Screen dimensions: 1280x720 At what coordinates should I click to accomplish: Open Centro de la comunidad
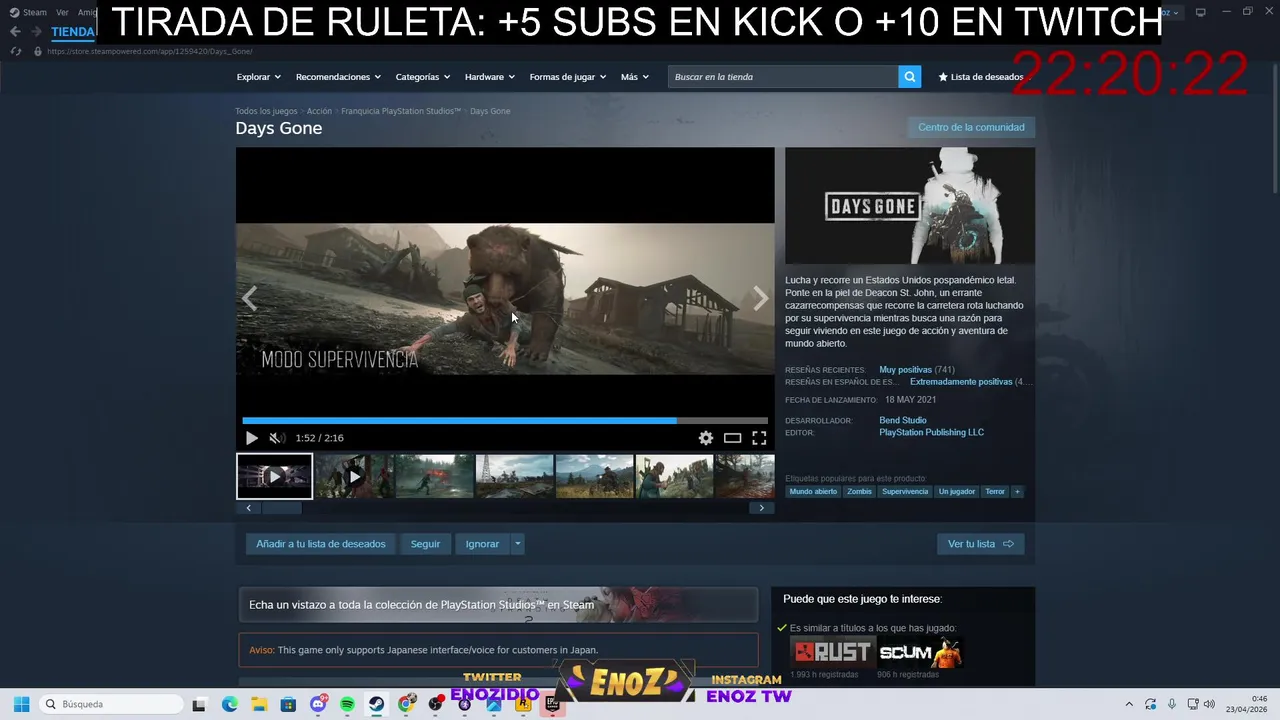click(971, 127)
